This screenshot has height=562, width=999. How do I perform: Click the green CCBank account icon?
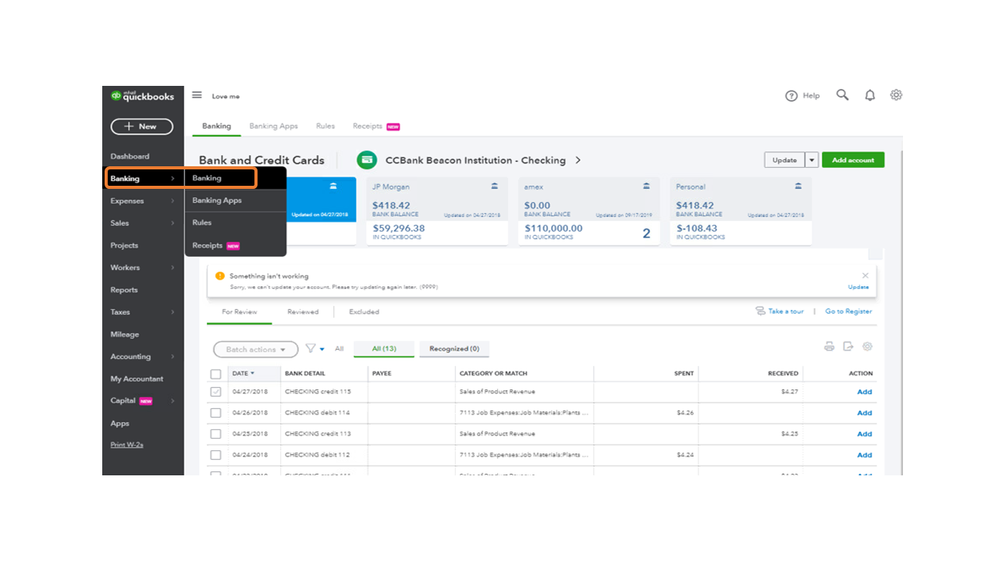coord(367,160)
